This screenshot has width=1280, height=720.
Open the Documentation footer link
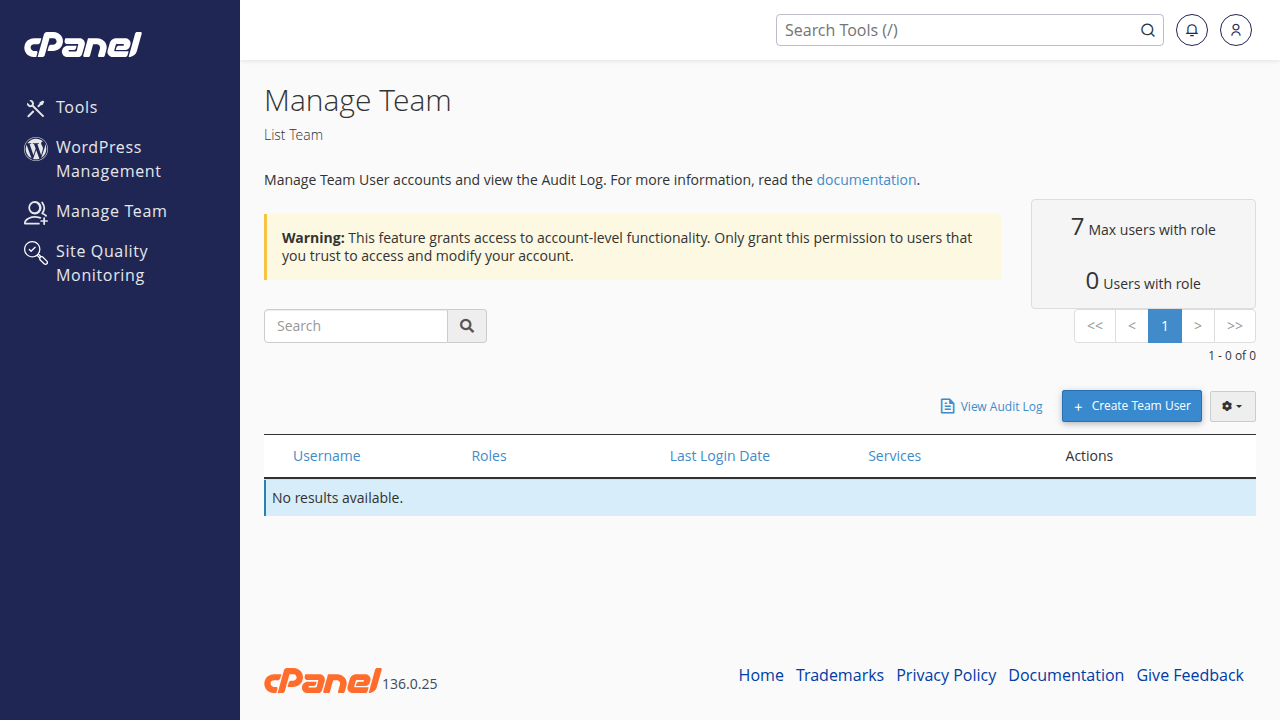click(1066, 675)
